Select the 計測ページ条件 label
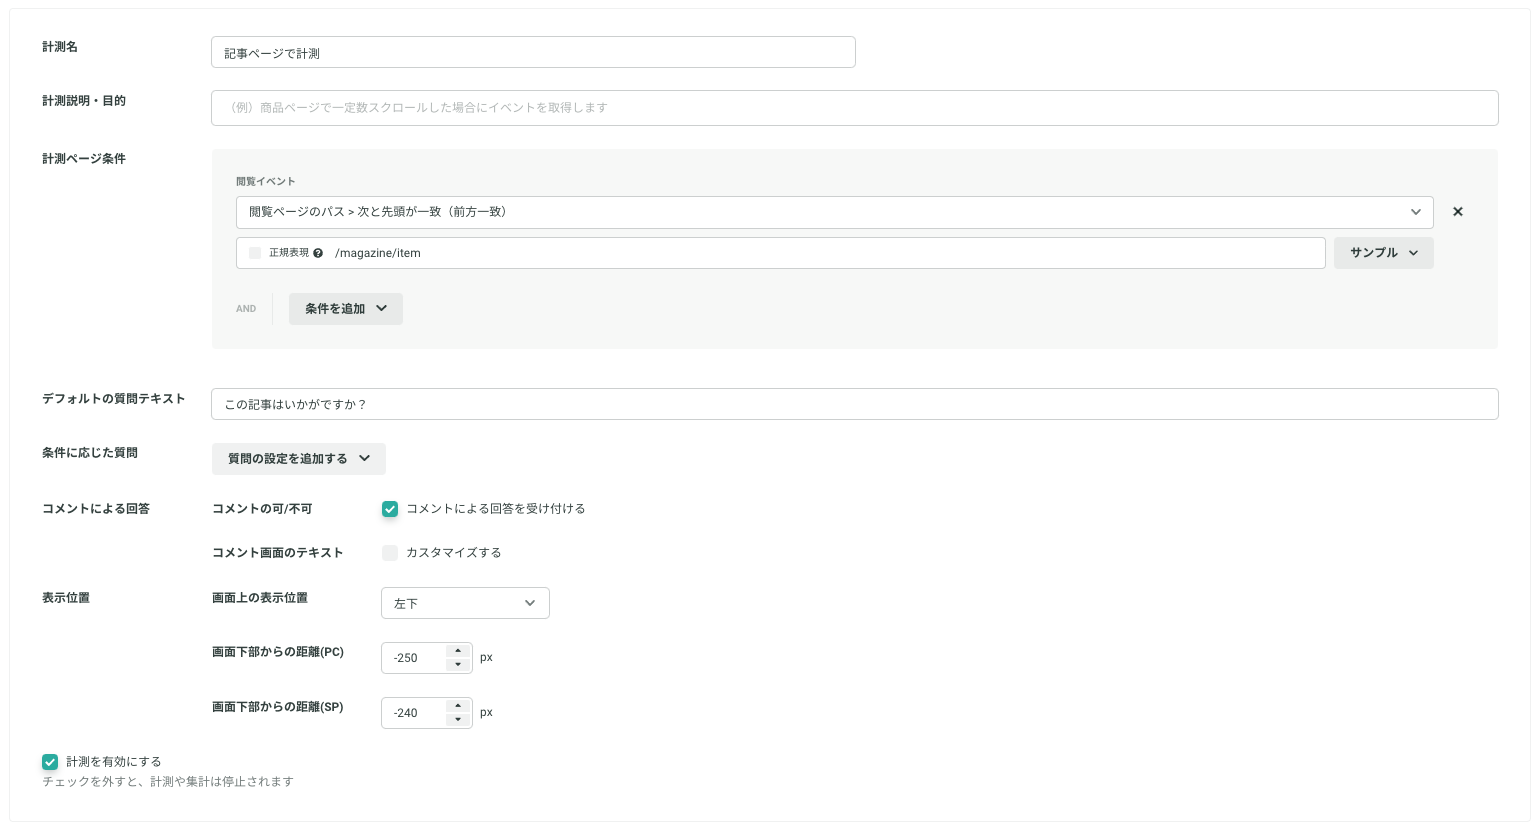 coord(84,159)
